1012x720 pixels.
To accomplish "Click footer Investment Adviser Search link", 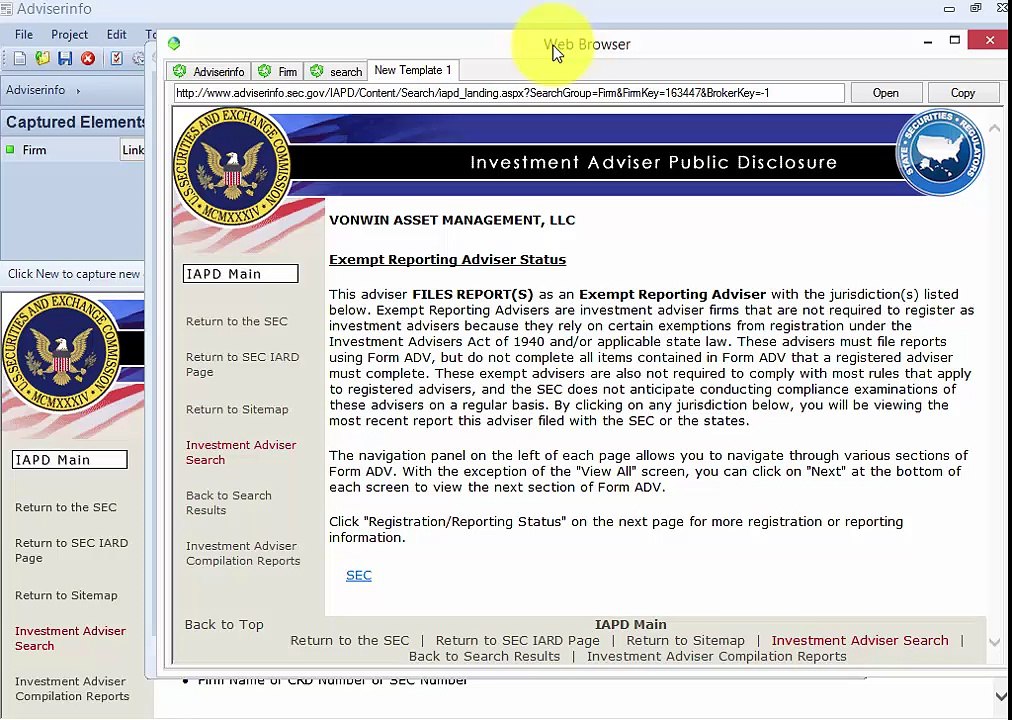I will point(860,641).
